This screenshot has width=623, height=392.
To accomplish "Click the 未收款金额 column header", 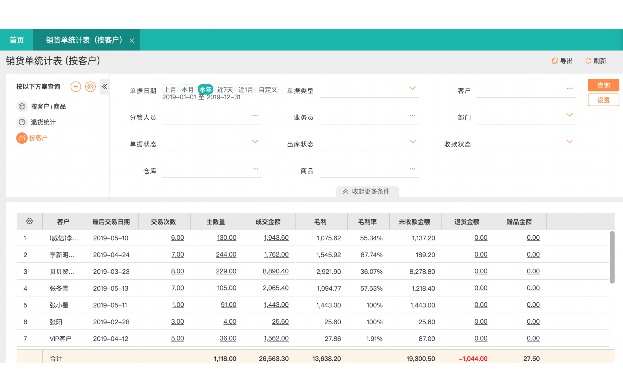I will pos(414,222).
